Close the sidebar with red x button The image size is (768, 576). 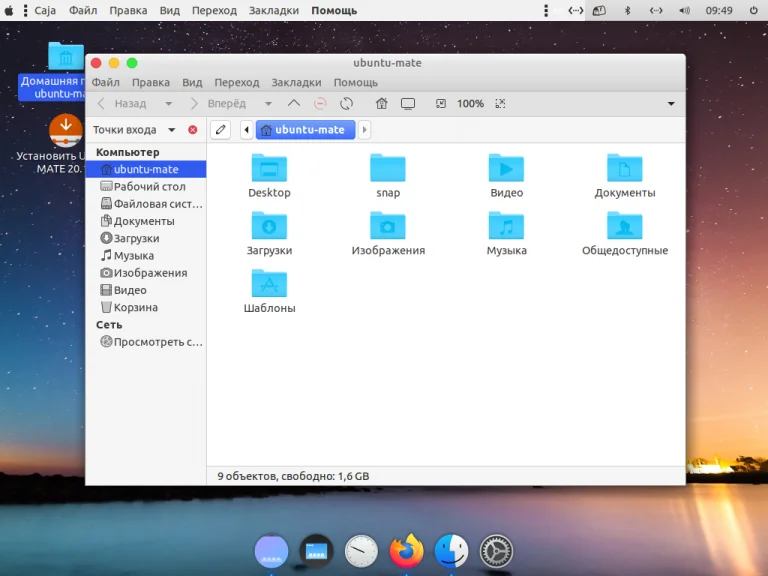pyautogui.click(x=193, y=130)
